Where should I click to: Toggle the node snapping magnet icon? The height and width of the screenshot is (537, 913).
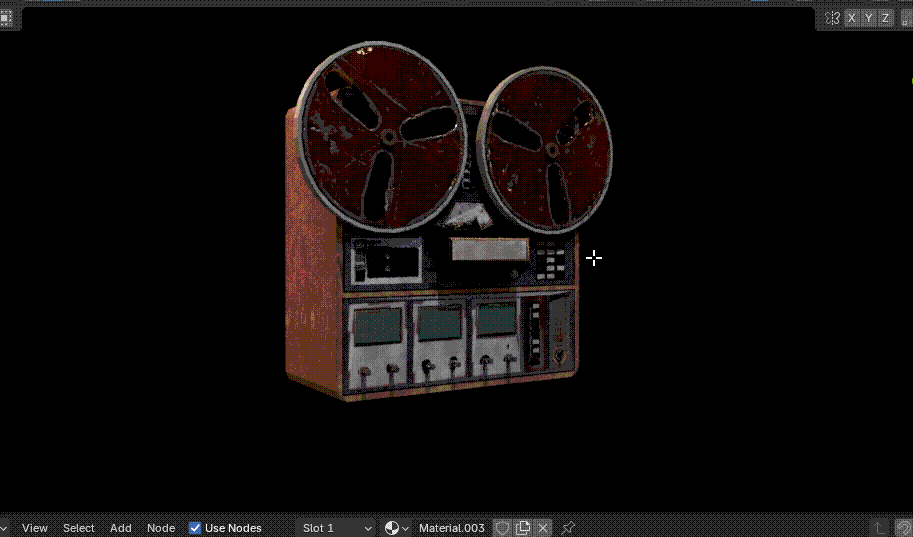tap(903, 528)
